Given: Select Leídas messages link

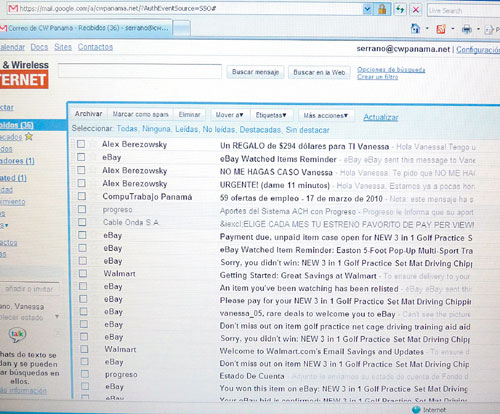Looking at the screenshot, I should [x=186, y=129].
